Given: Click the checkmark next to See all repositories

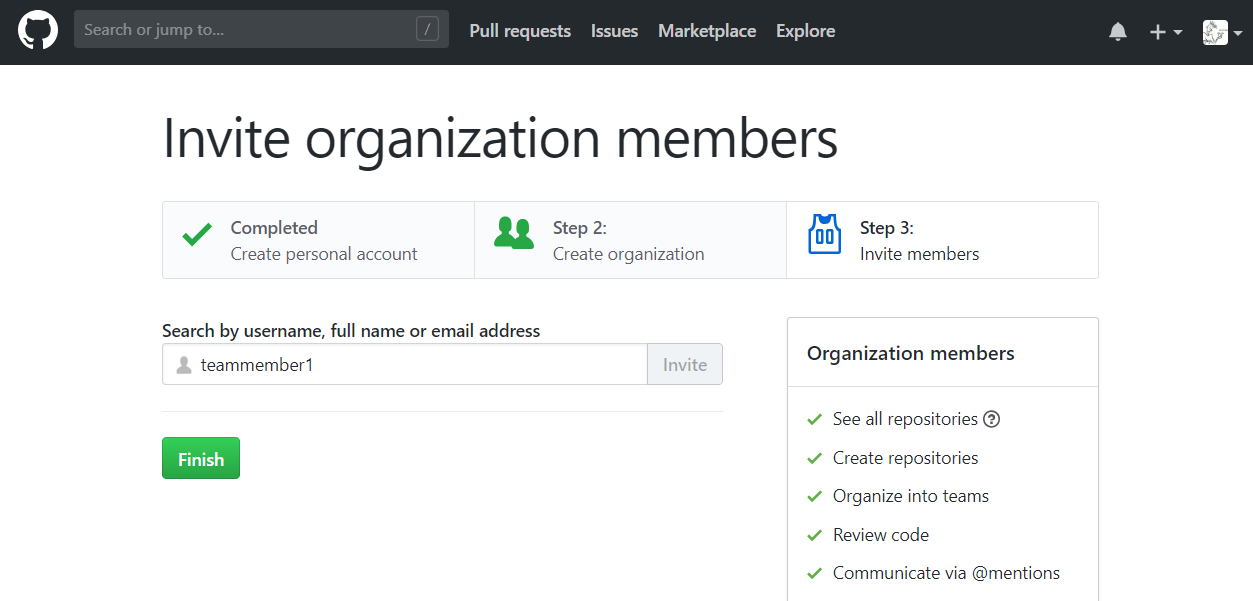Looking at the screenshot, I should 814,419.
